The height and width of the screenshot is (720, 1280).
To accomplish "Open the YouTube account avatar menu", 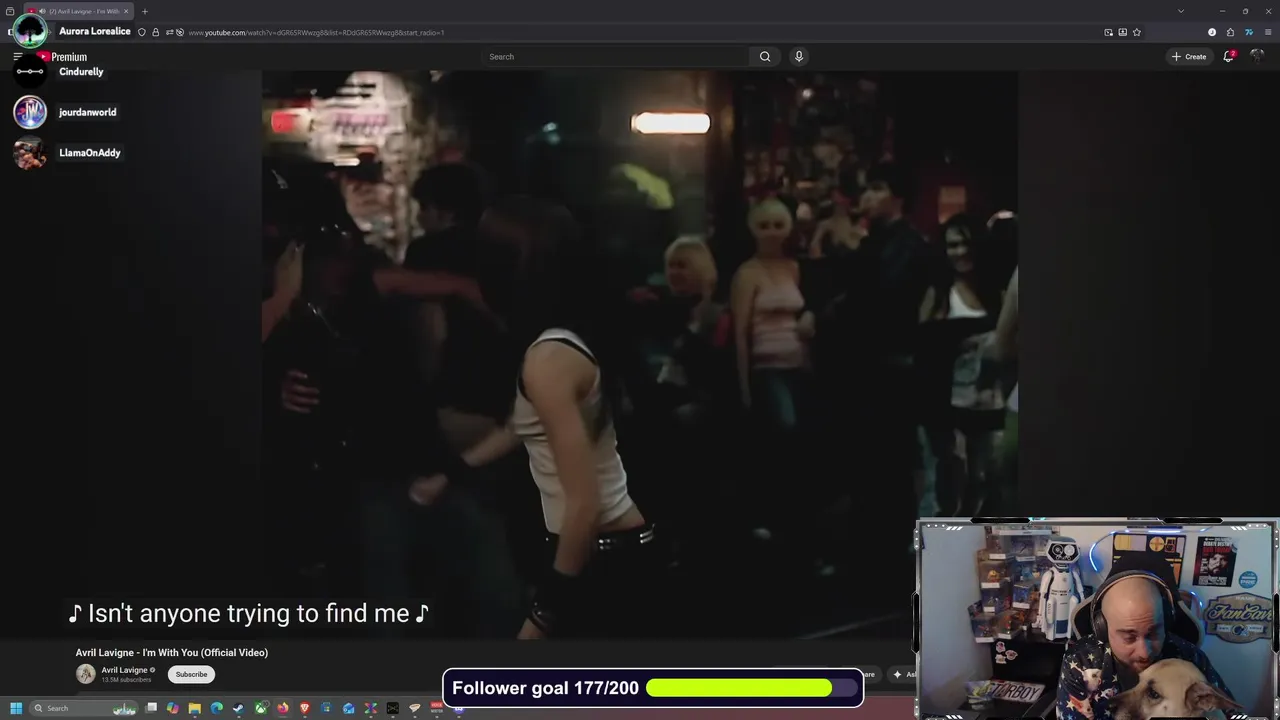I will point(1258,57).
